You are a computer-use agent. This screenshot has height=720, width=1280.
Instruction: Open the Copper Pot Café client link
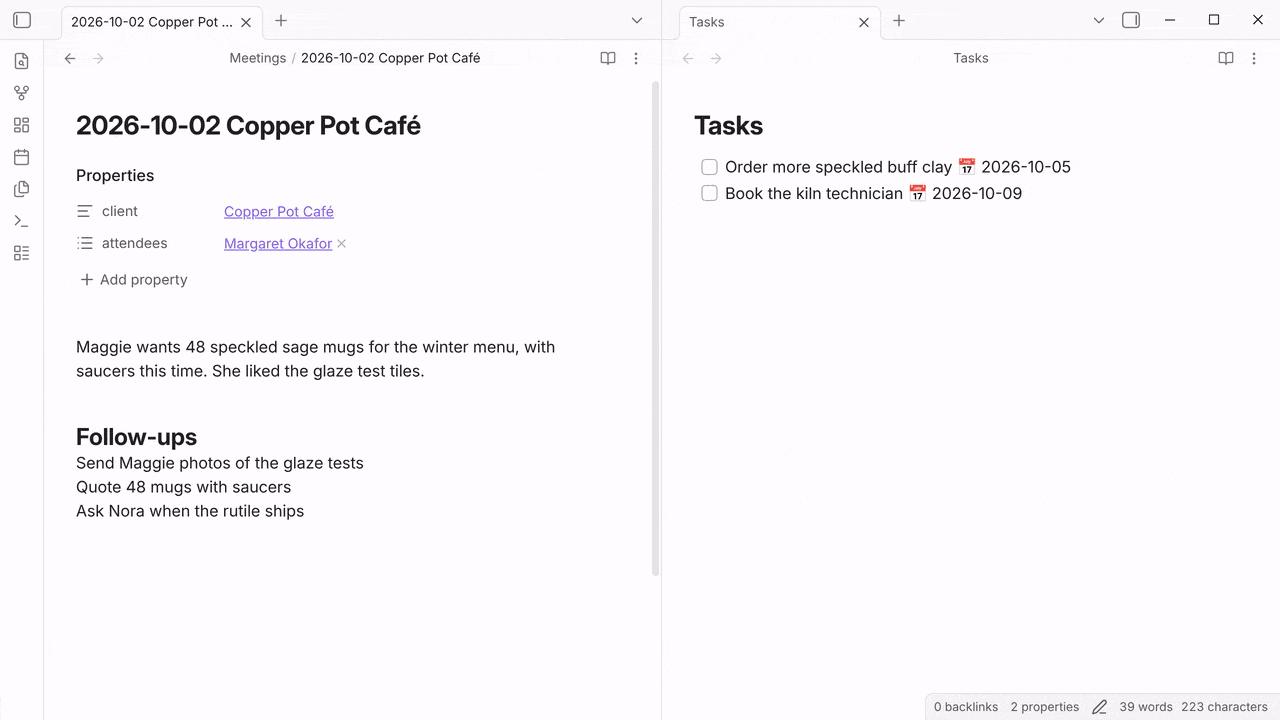coord(279,211)
